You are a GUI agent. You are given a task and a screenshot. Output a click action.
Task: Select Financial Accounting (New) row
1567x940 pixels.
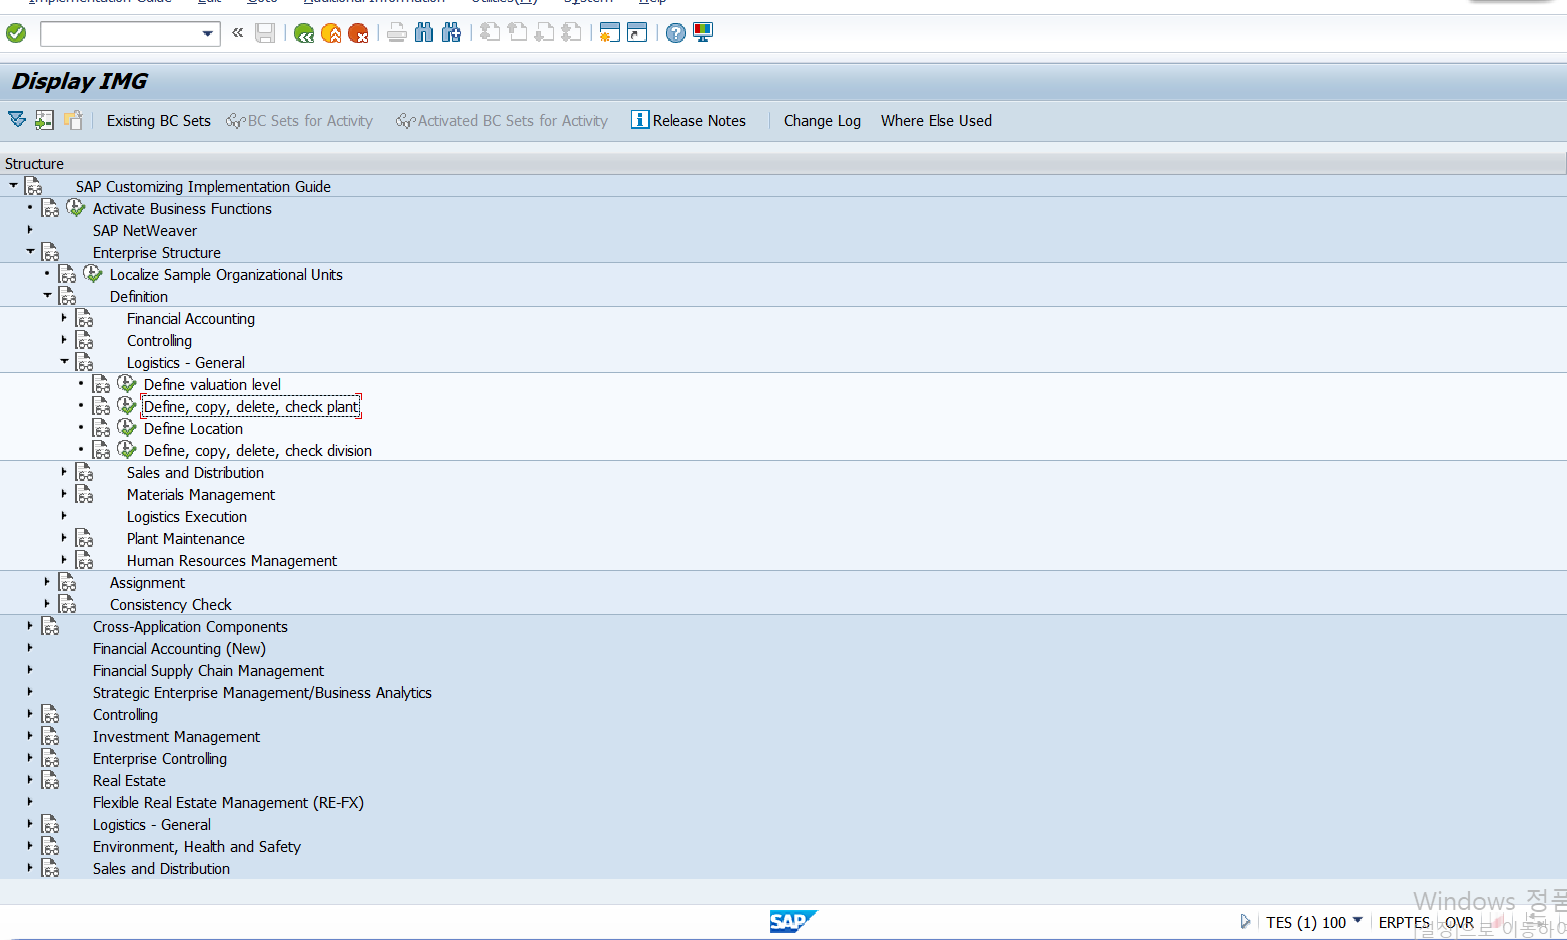(x=179, y=649)
